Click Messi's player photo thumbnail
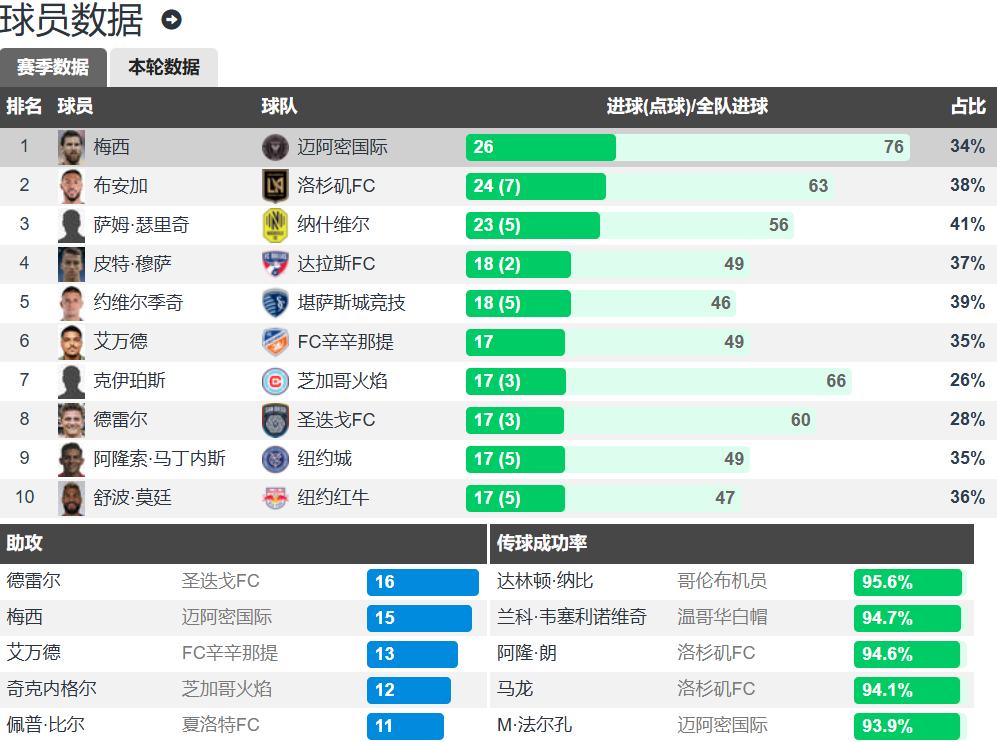997x742 pixels. pos(71,148)
